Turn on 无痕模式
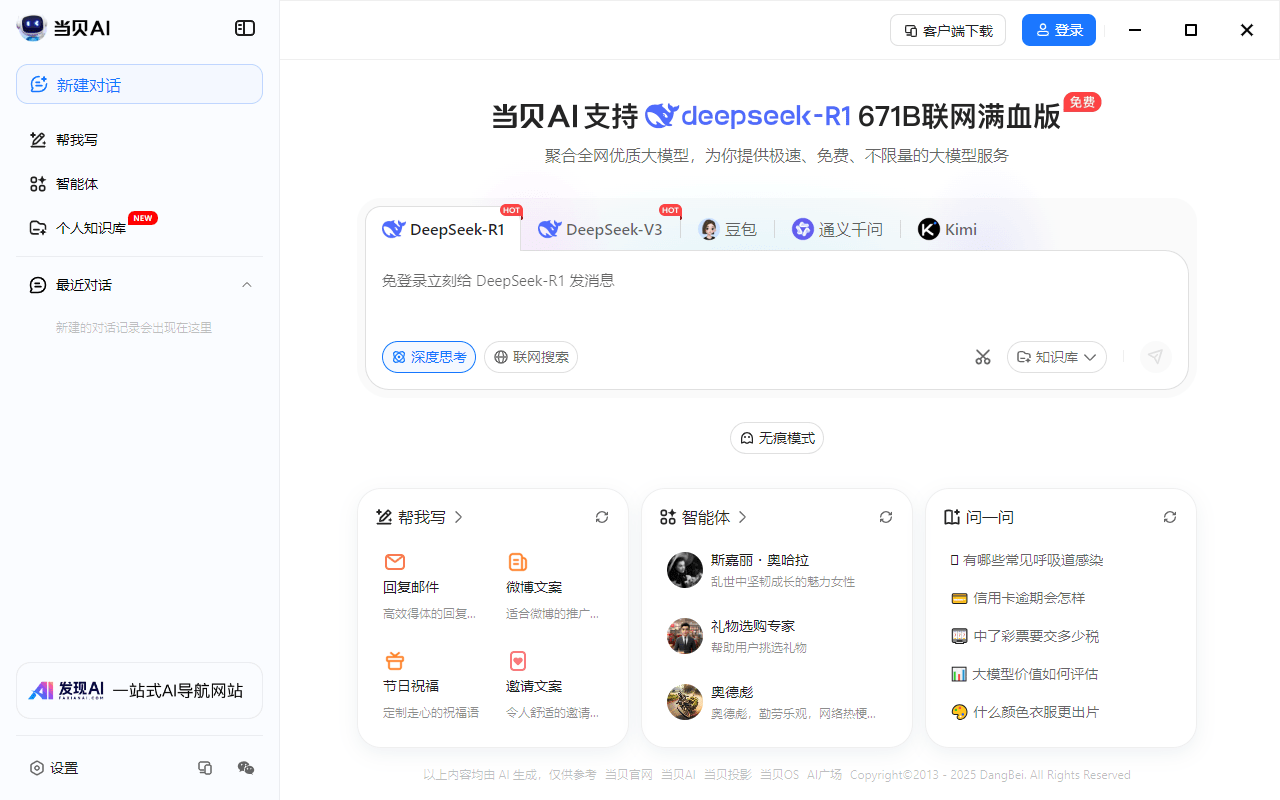This screenshot has height=800, width=1280. pos(777,438)
